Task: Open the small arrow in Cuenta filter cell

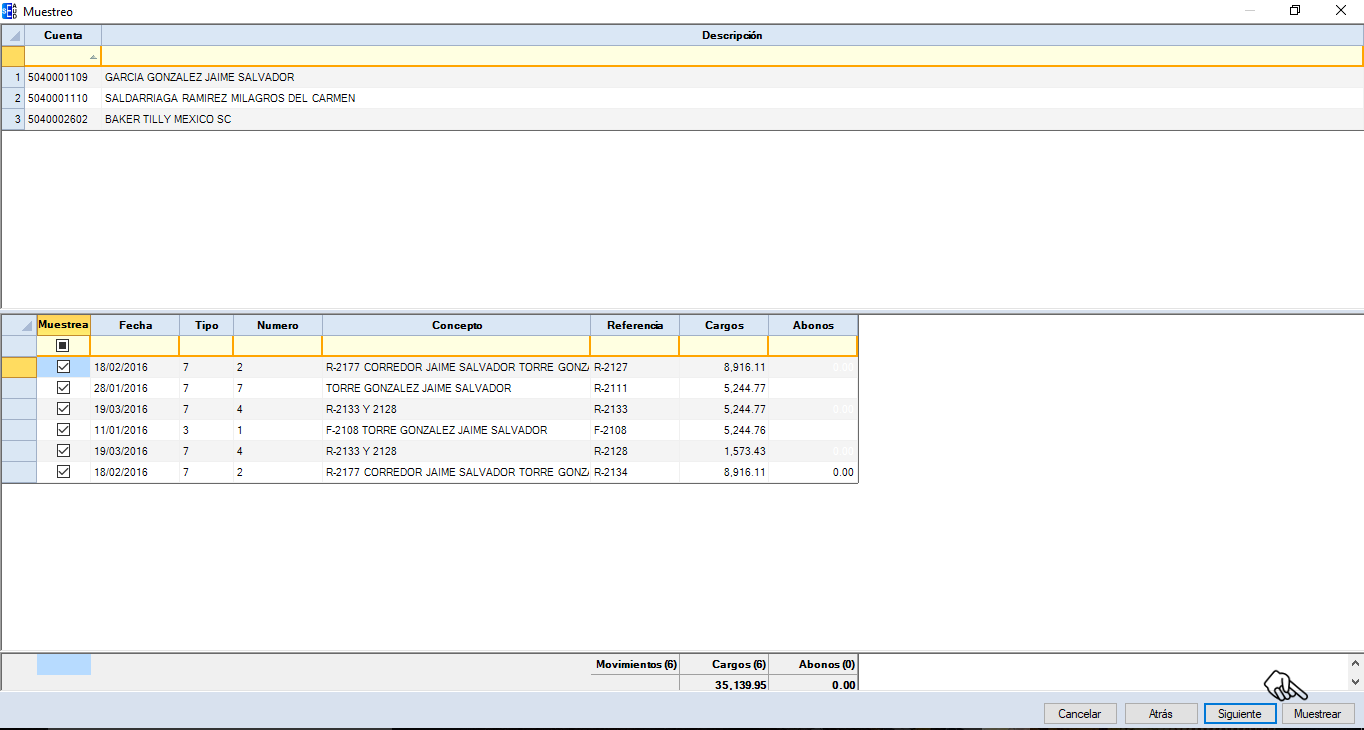Action: [x=93, y=57]
